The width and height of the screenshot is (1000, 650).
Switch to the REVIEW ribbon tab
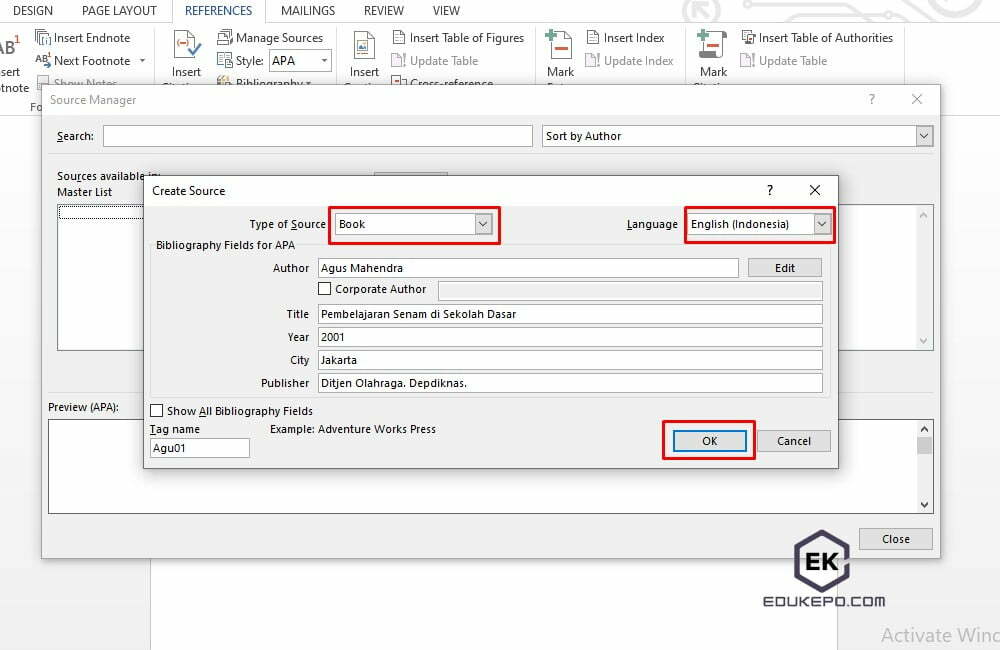click(x=383, y=11)
